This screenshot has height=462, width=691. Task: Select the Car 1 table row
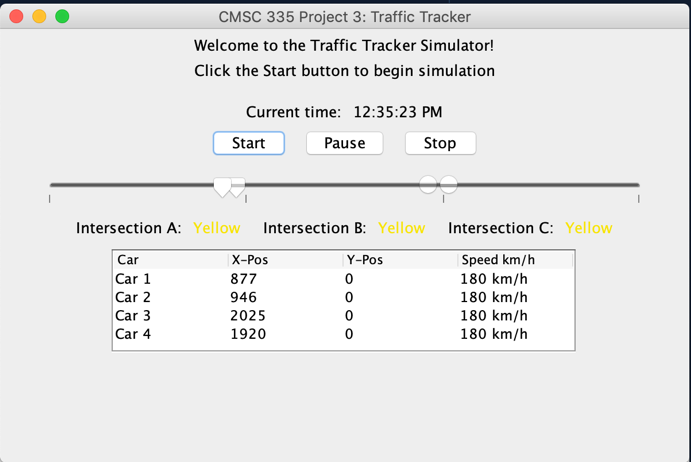click(343, 279)
